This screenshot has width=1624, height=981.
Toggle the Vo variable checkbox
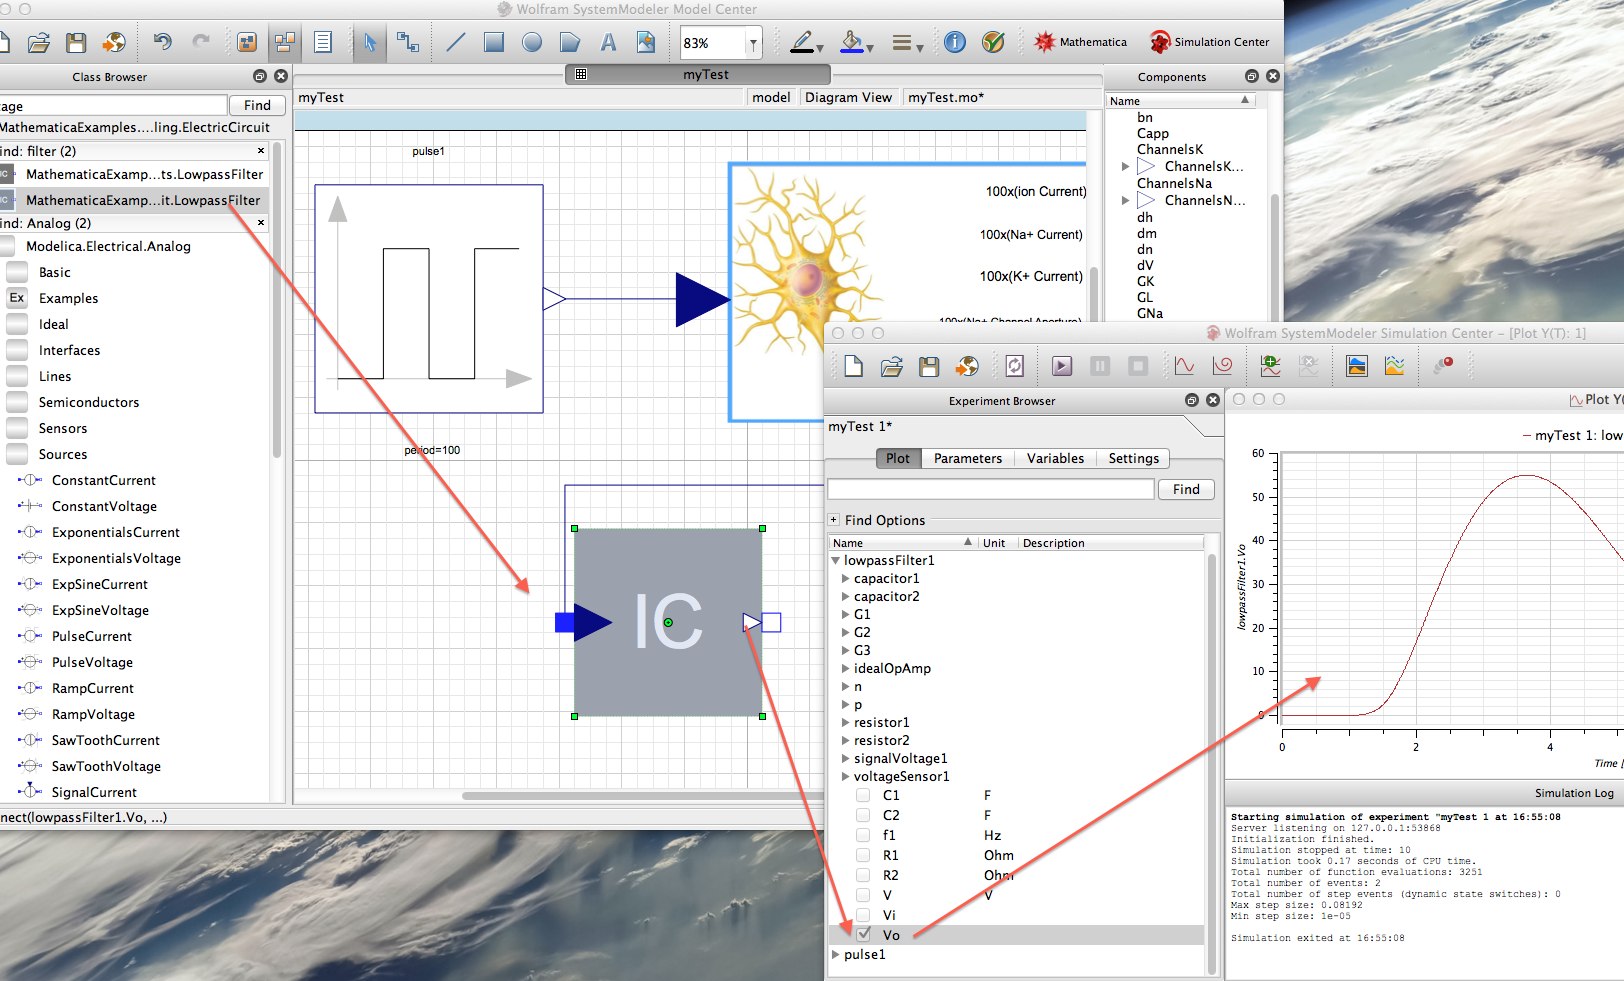pos(863,935)
